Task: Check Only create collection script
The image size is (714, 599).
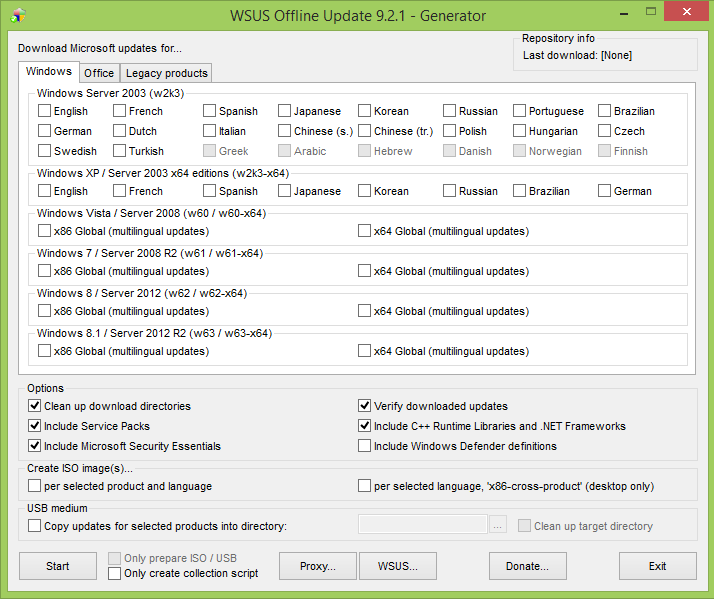Action: pyautogui.click(x=114, y=573)
